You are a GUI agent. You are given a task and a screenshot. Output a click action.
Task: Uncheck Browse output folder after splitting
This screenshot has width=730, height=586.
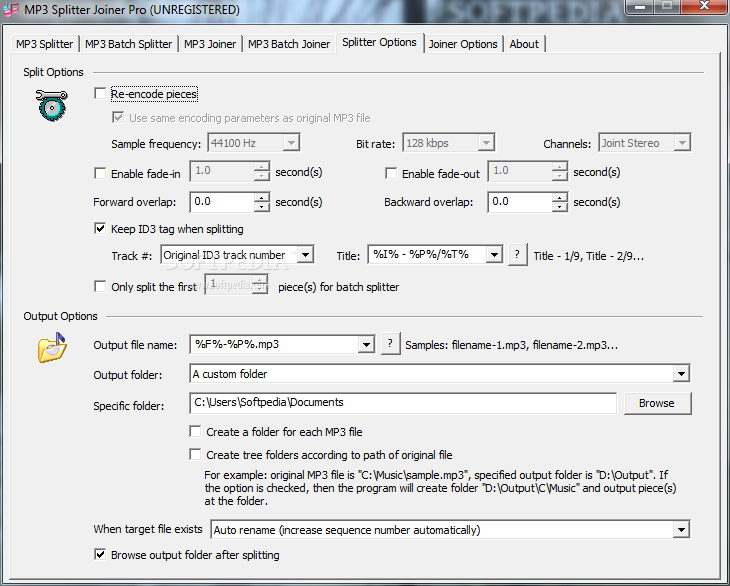point(100,554)
